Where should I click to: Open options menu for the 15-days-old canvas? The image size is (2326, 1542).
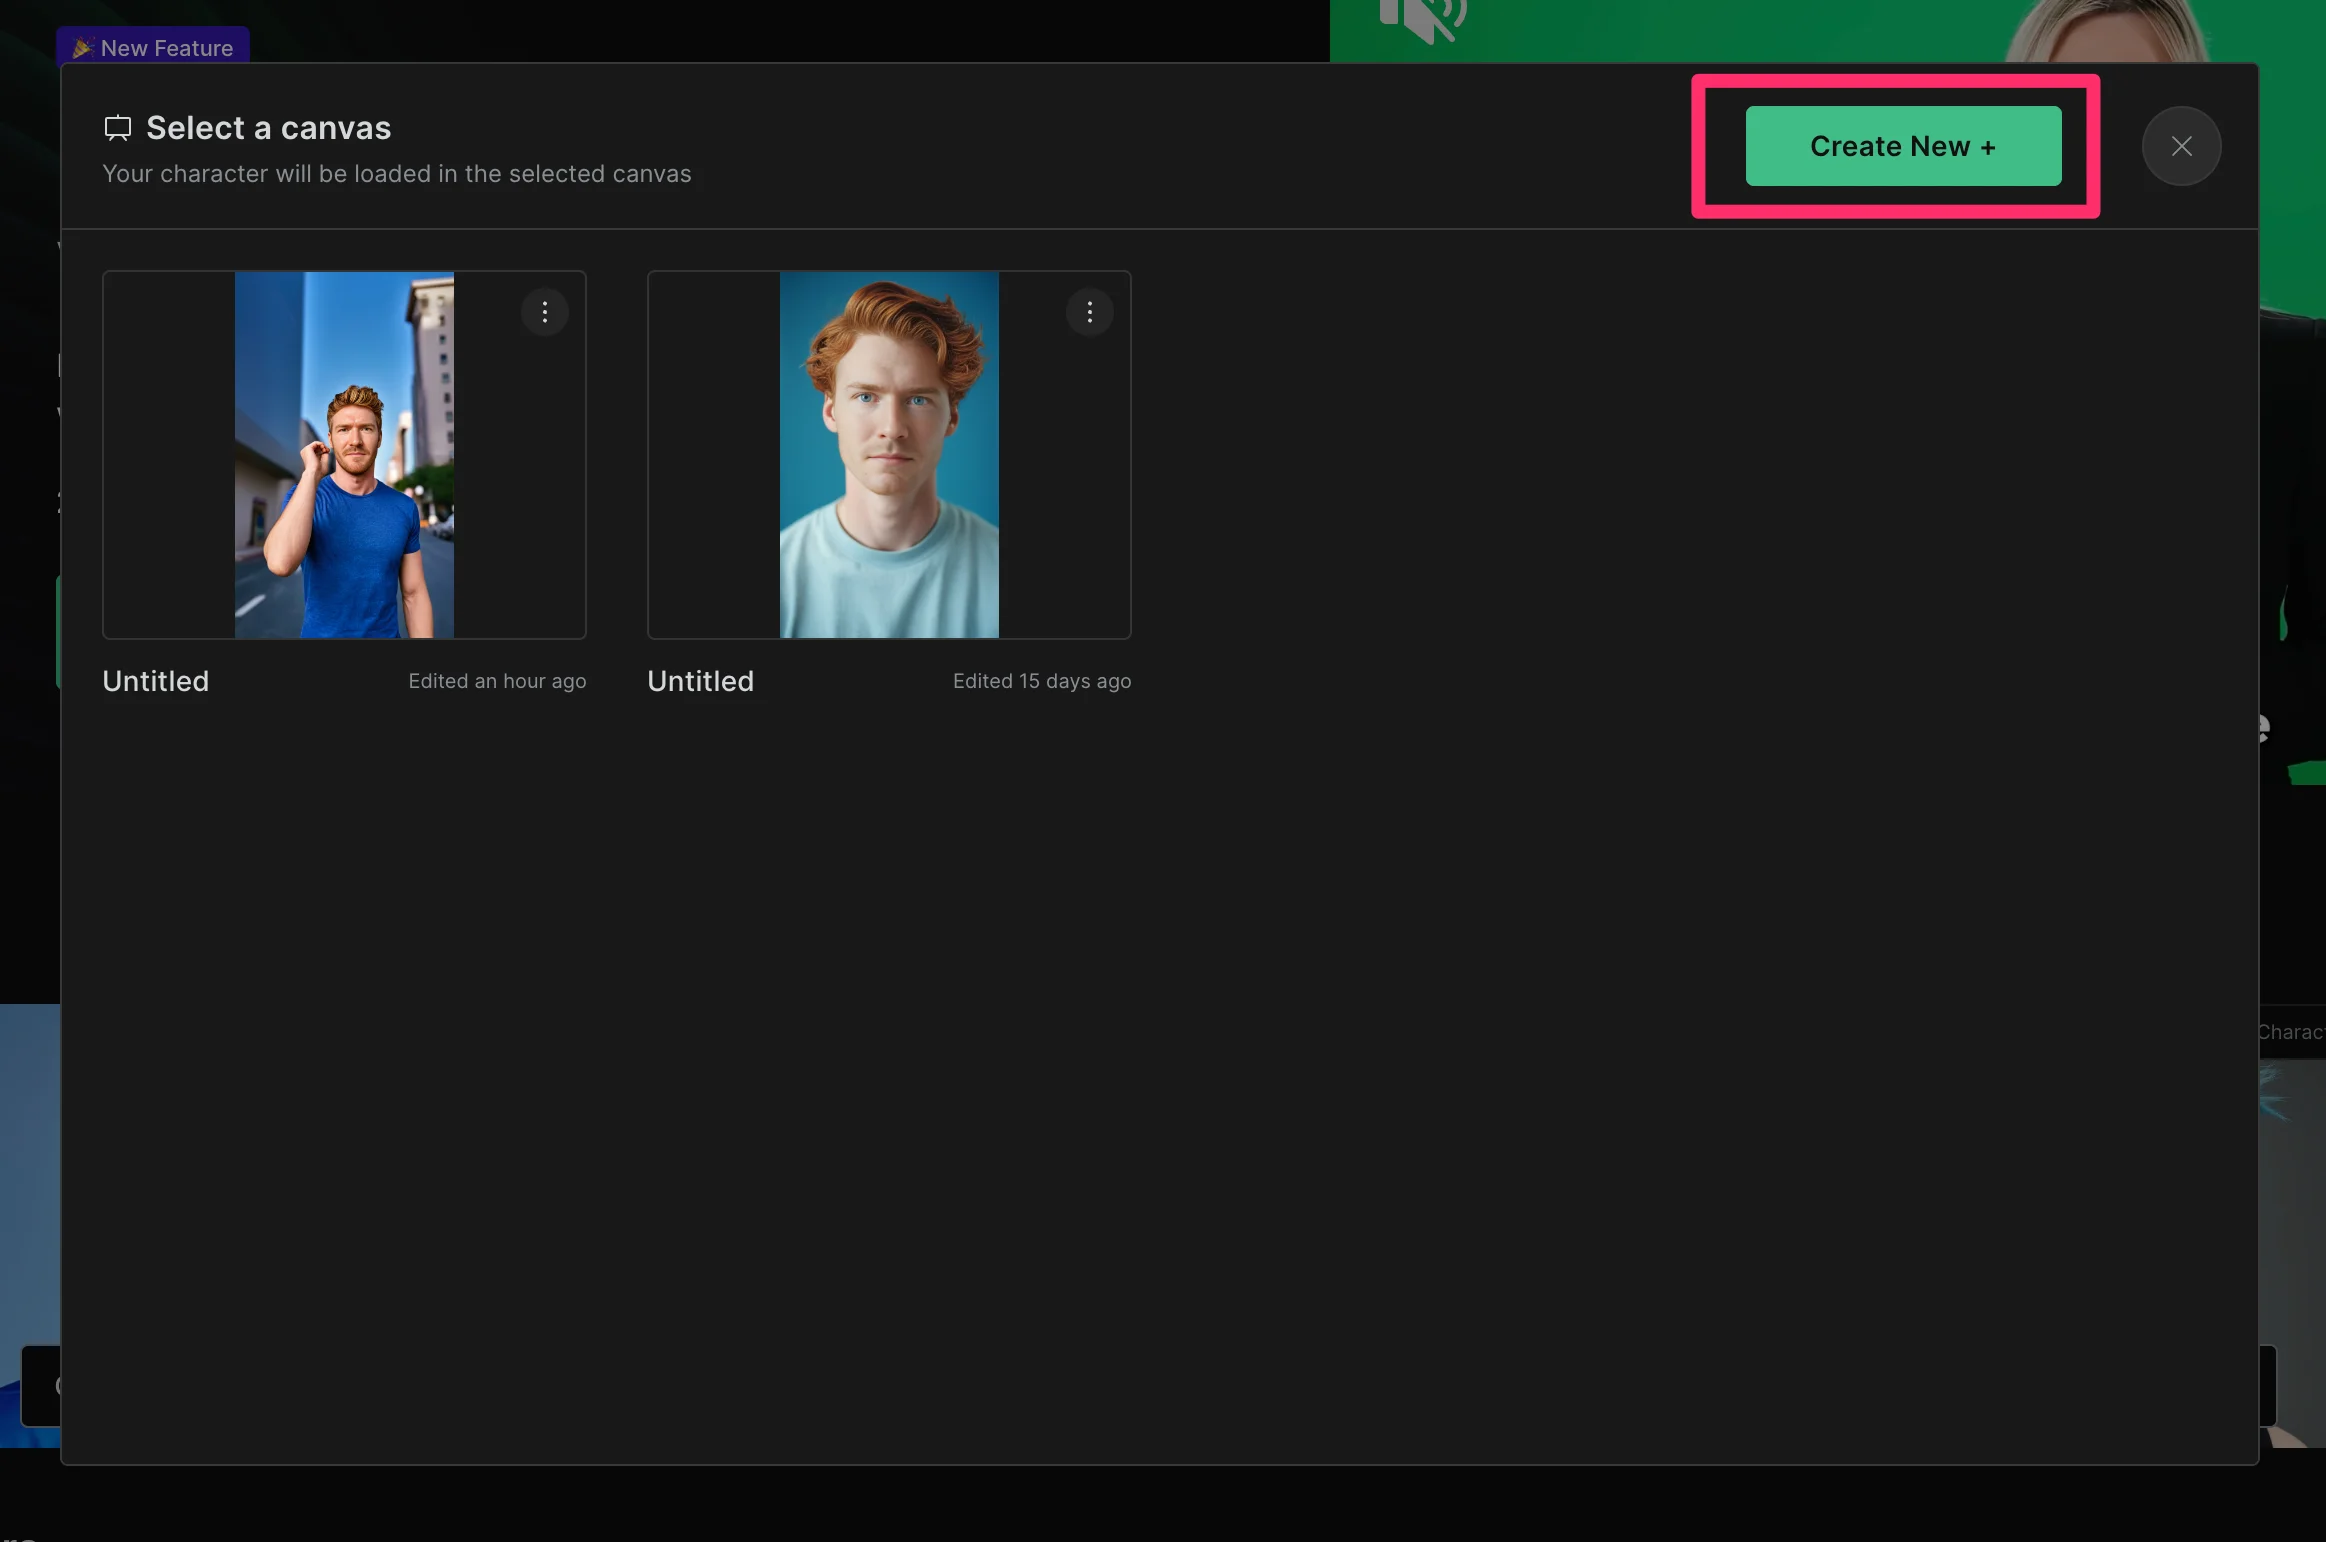click(1089, 312)
